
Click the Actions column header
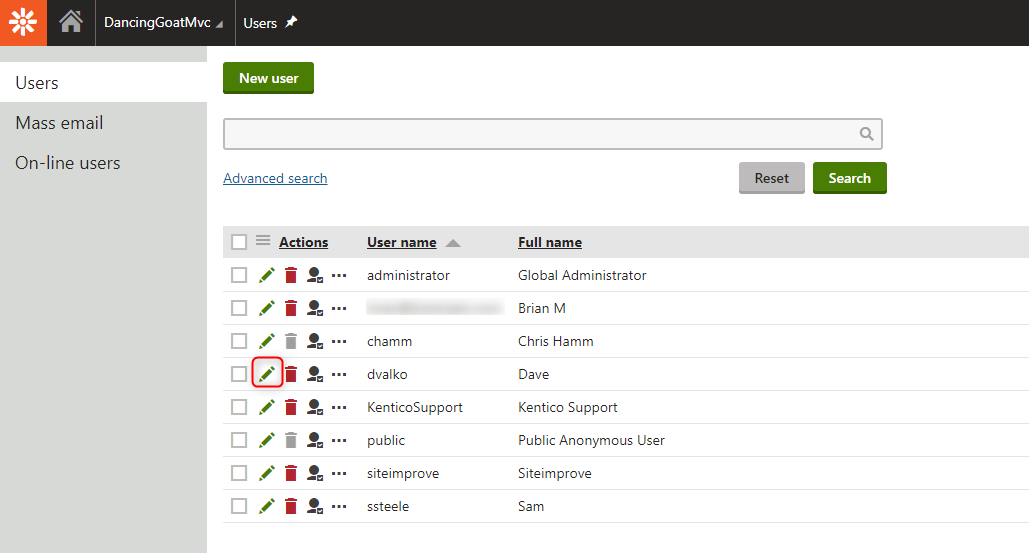click(303, 242)
